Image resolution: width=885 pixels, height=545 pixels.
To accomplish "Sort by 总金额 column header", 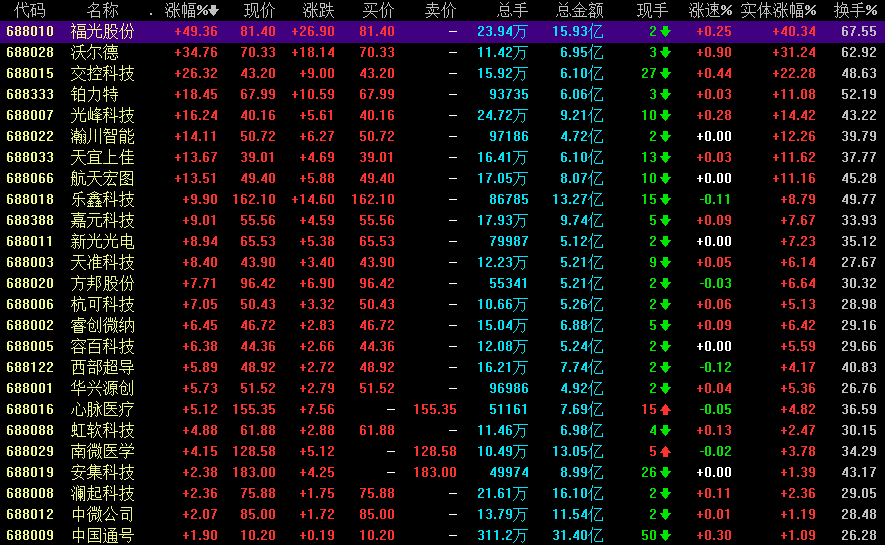I will pos(580,10).
